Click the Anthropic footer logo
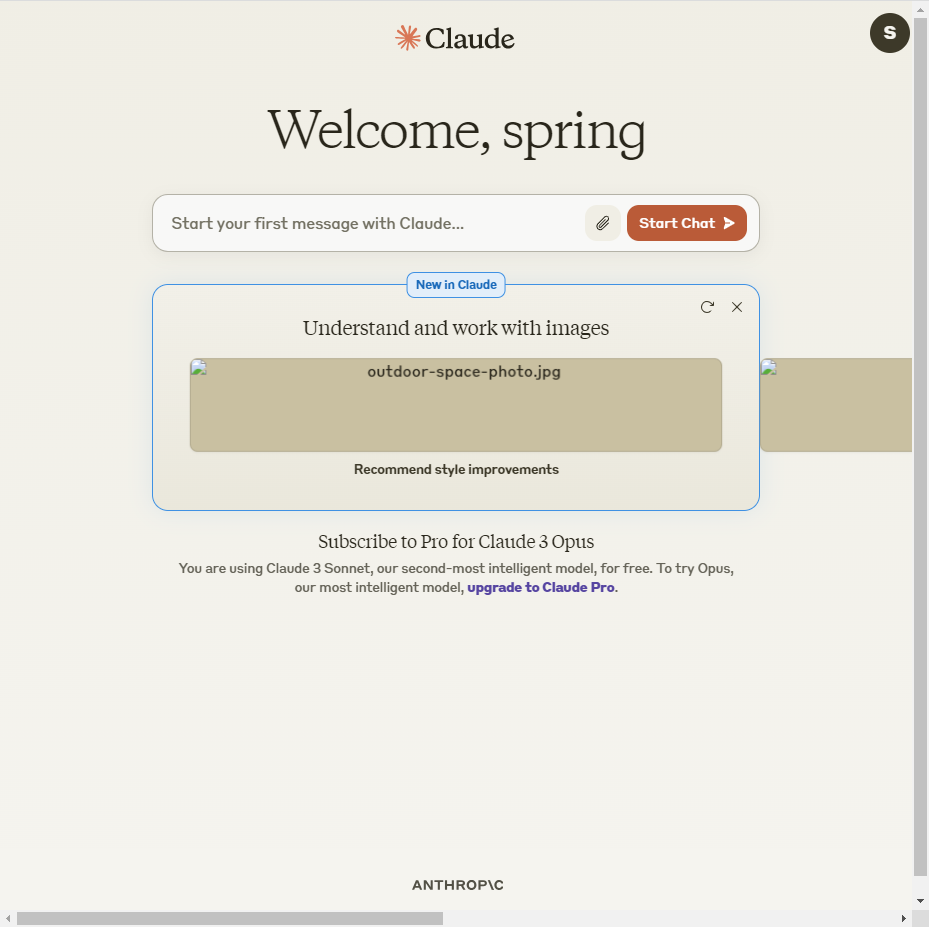This screenshot has width=929, height=927. point(457,885)
